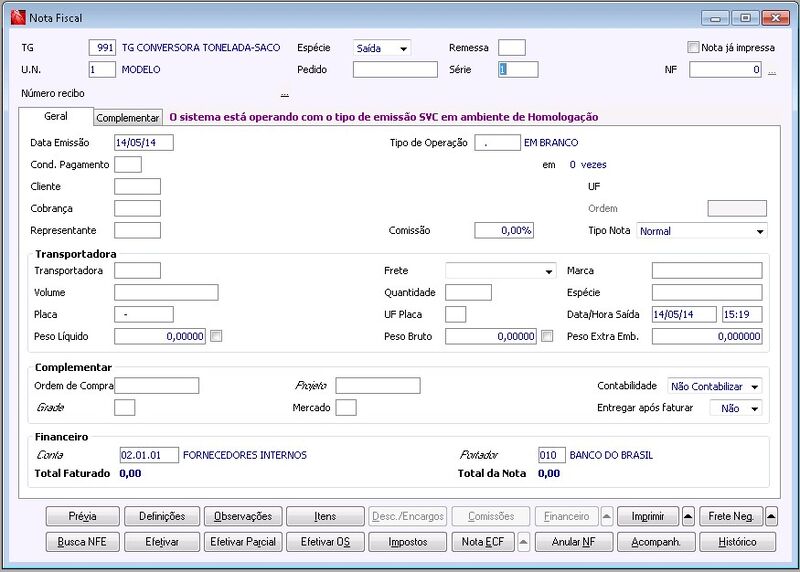The width and height of the screenshot is (800, 572).
Task: Click the NF number field
Action: 725,69
